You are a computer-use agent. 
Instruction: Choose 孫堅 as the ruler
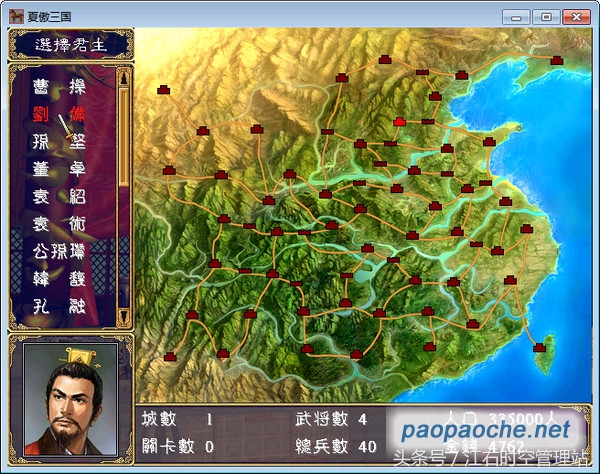point(59,142)
